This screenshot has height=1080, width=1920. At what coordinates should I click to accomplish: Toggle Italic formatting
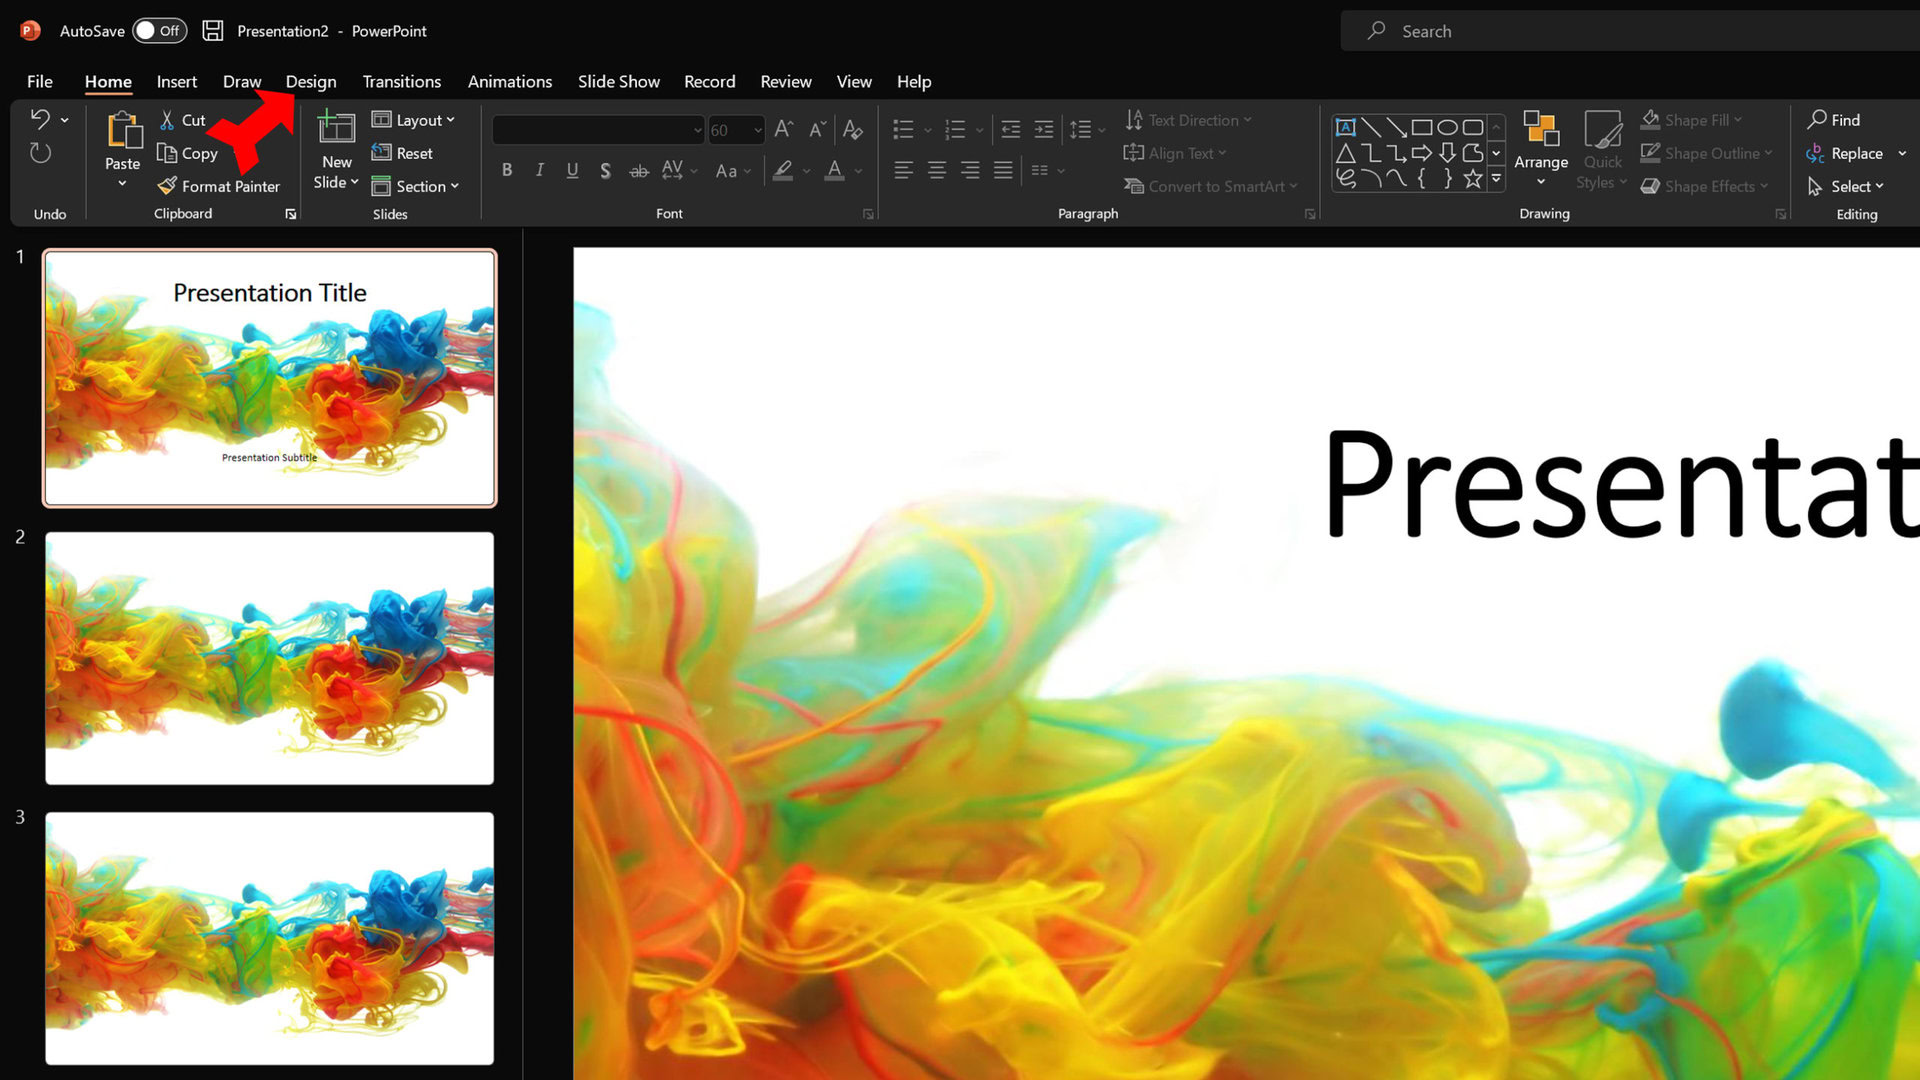[539, 171]
